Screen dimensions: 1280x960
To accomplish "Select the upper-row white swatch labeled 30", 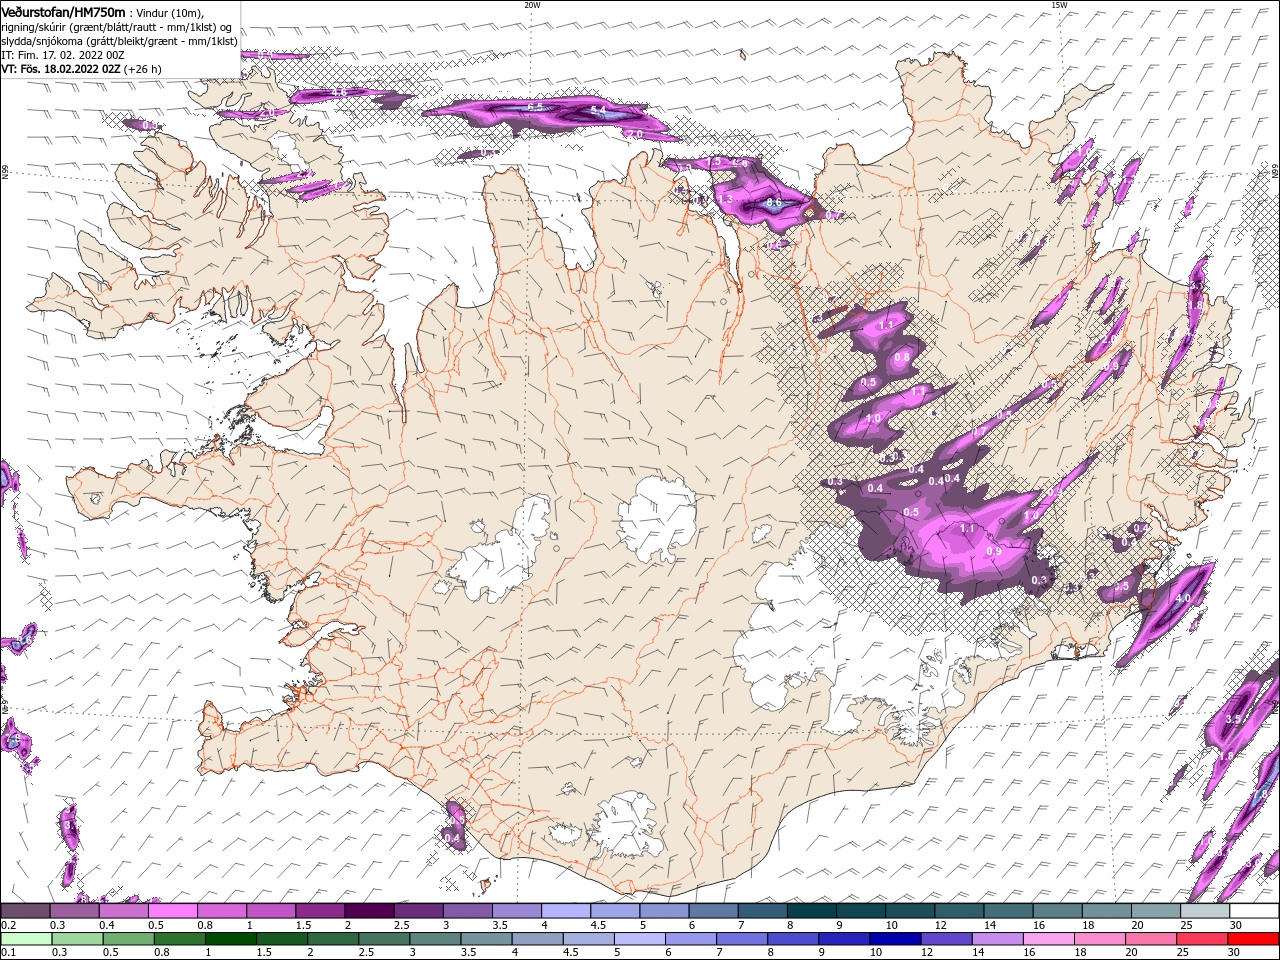I will (x=1254, y=911).
